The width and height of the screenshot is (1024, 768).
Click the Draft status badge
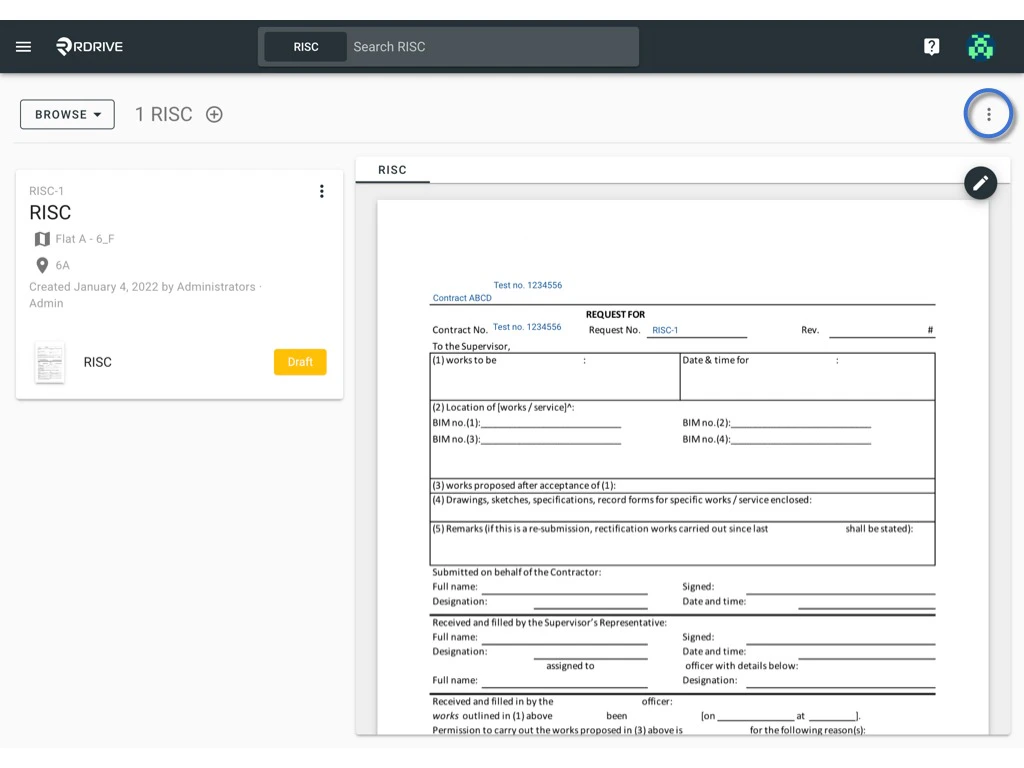pos(300,362)
